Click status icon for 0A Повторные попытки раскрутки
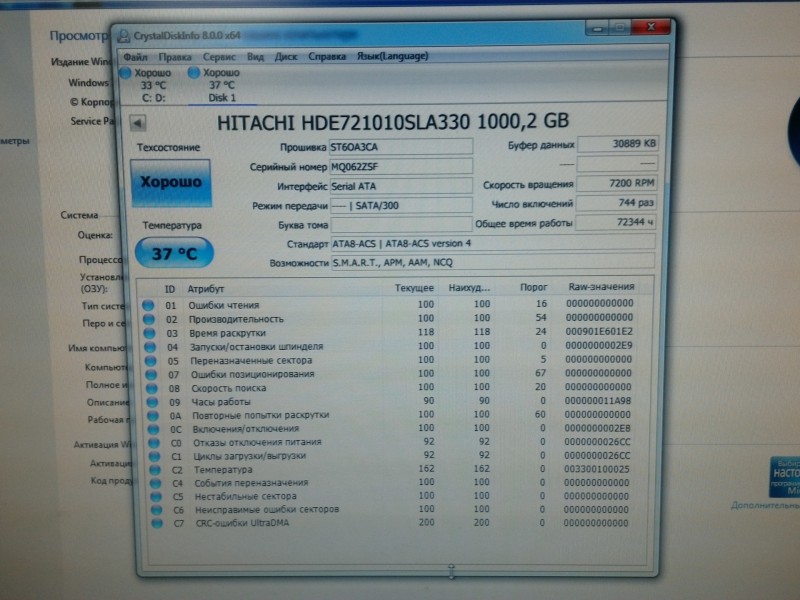 tap(153, 416)
